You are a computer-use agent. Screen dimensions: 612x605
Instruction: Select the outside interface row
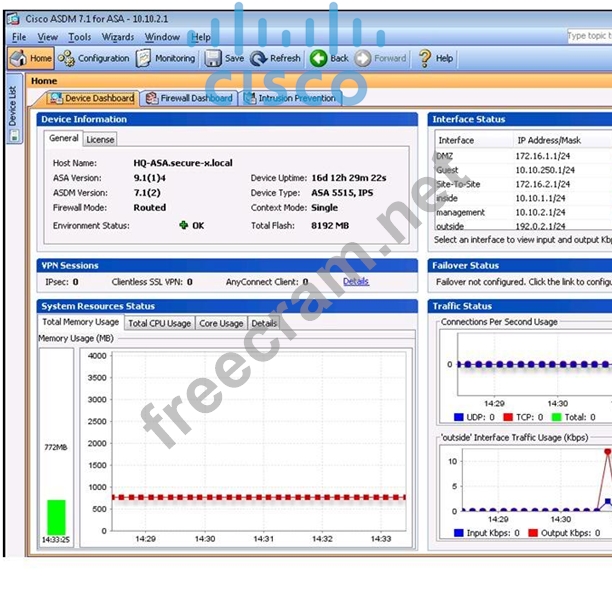451,227
